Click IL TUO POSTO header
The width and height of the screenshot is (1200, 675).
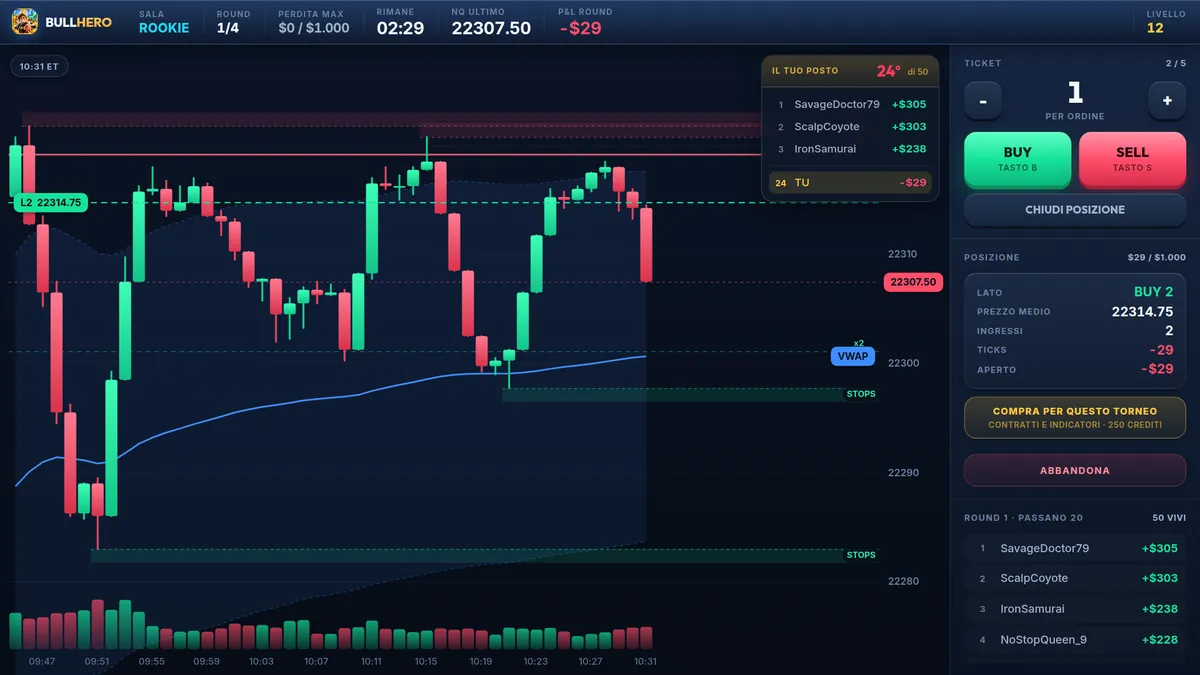(x=805, y=71)
